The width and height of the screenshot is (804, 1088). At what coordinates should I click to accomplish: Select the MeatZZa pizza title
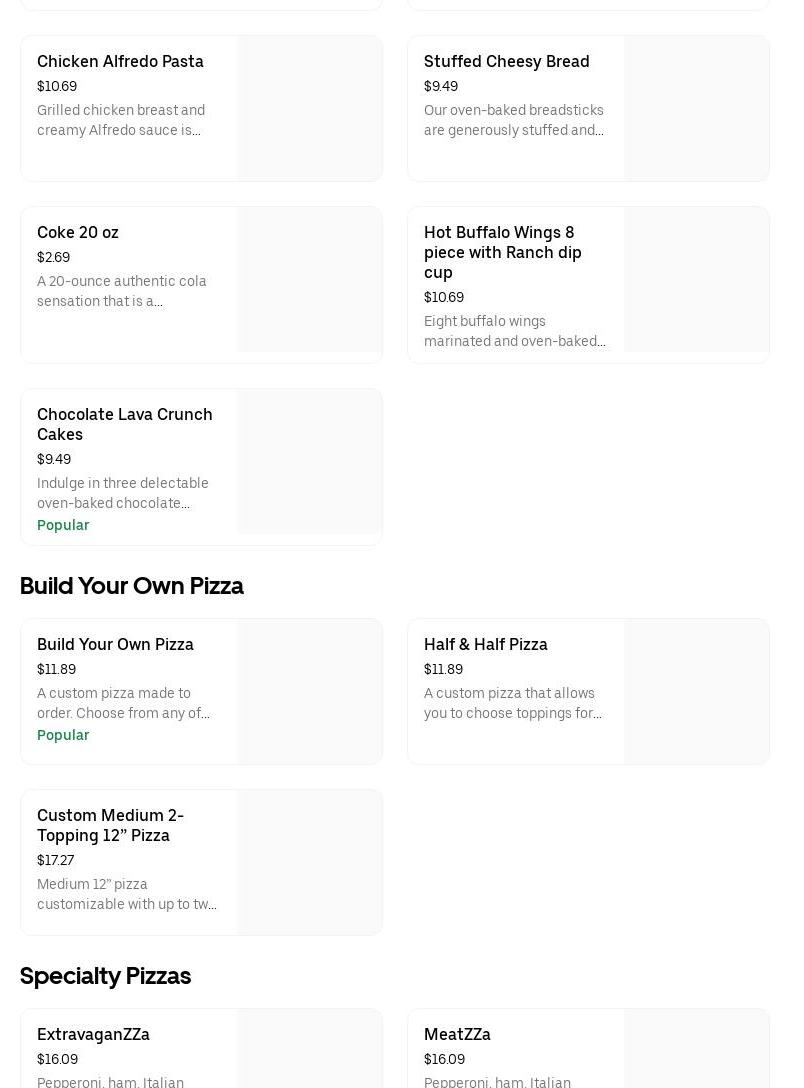pos(457,1035)
